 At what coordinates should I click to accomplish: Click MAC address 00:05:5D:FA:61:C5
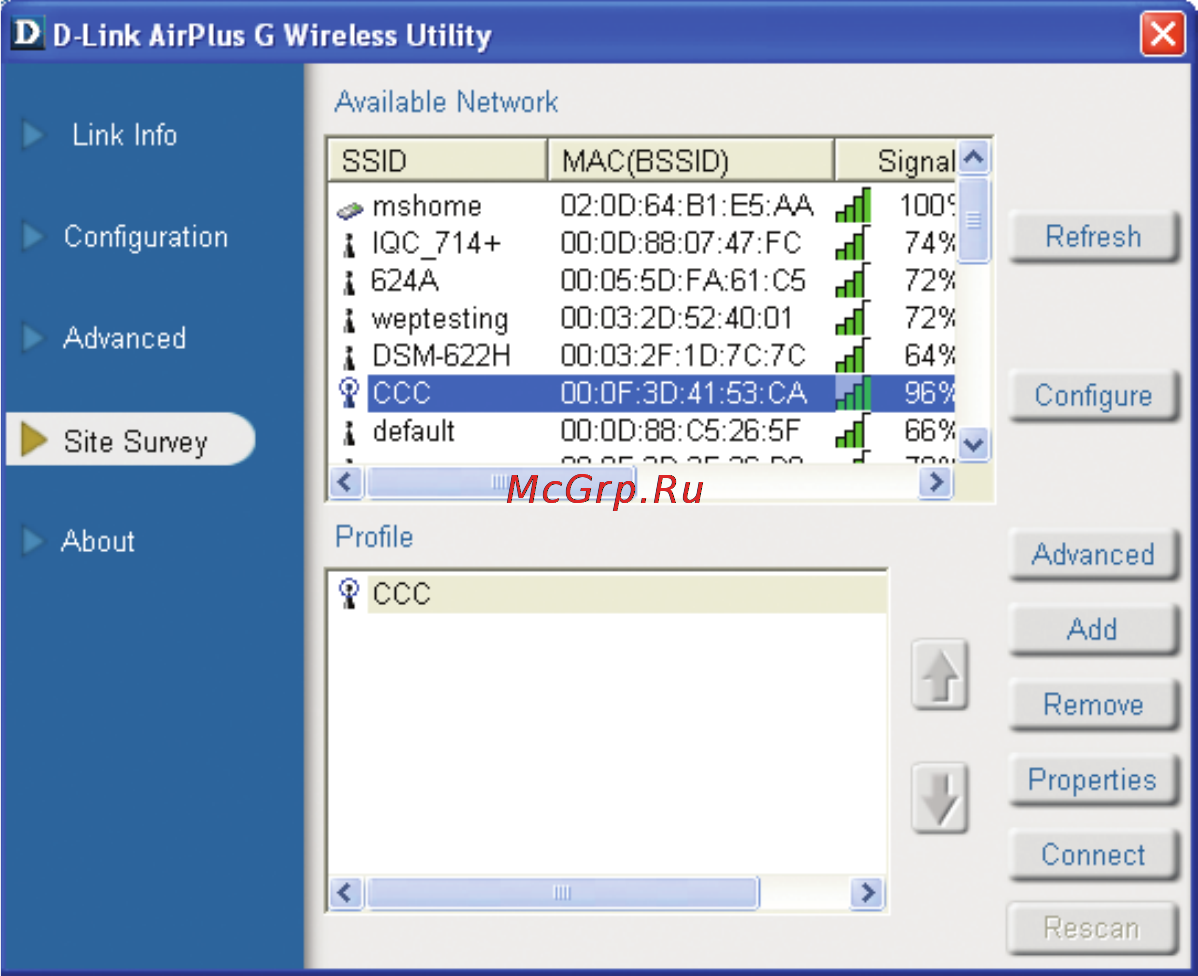(682, 280)
